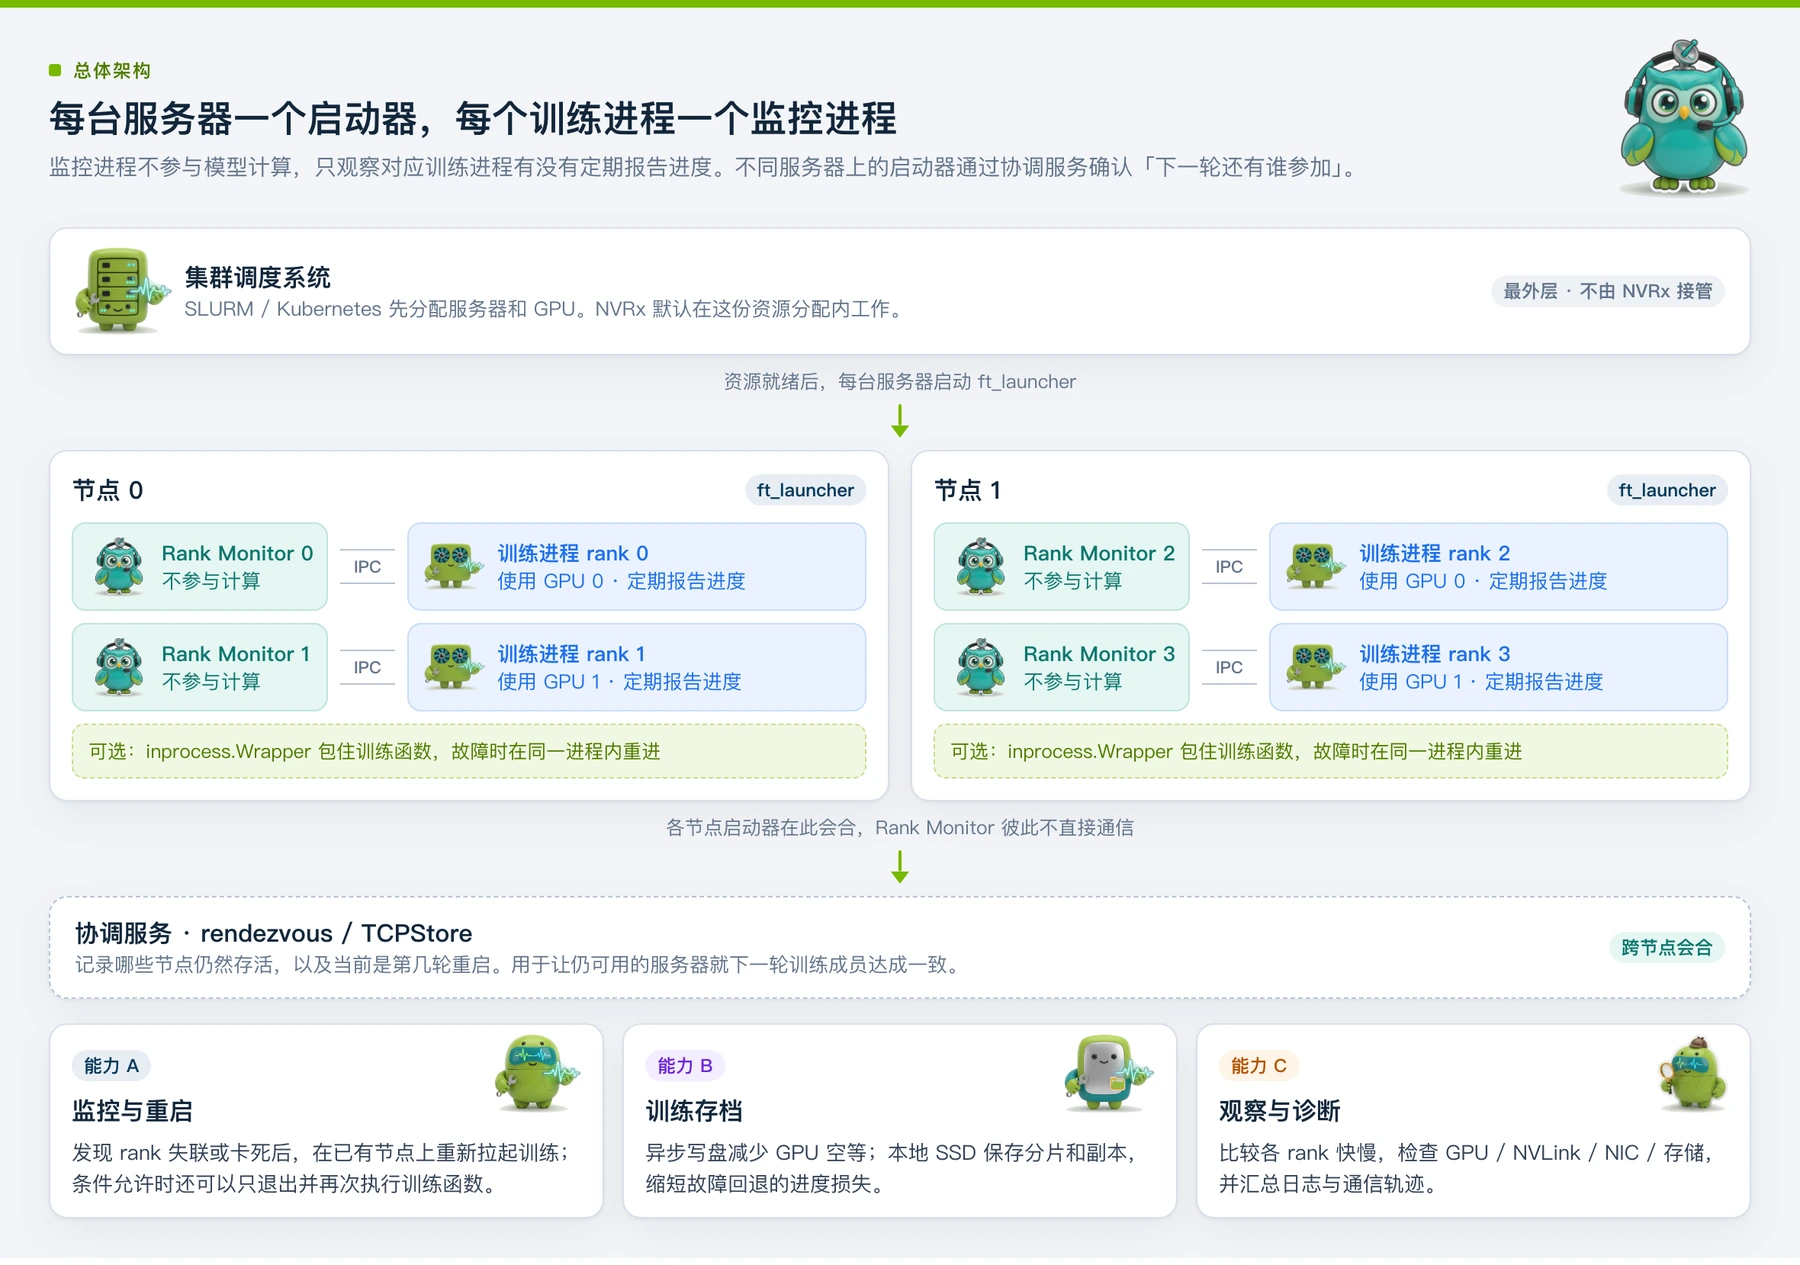Click the 跨节点会合 badge
Screen dimensions: 1800x1265
pos(1667,947)
